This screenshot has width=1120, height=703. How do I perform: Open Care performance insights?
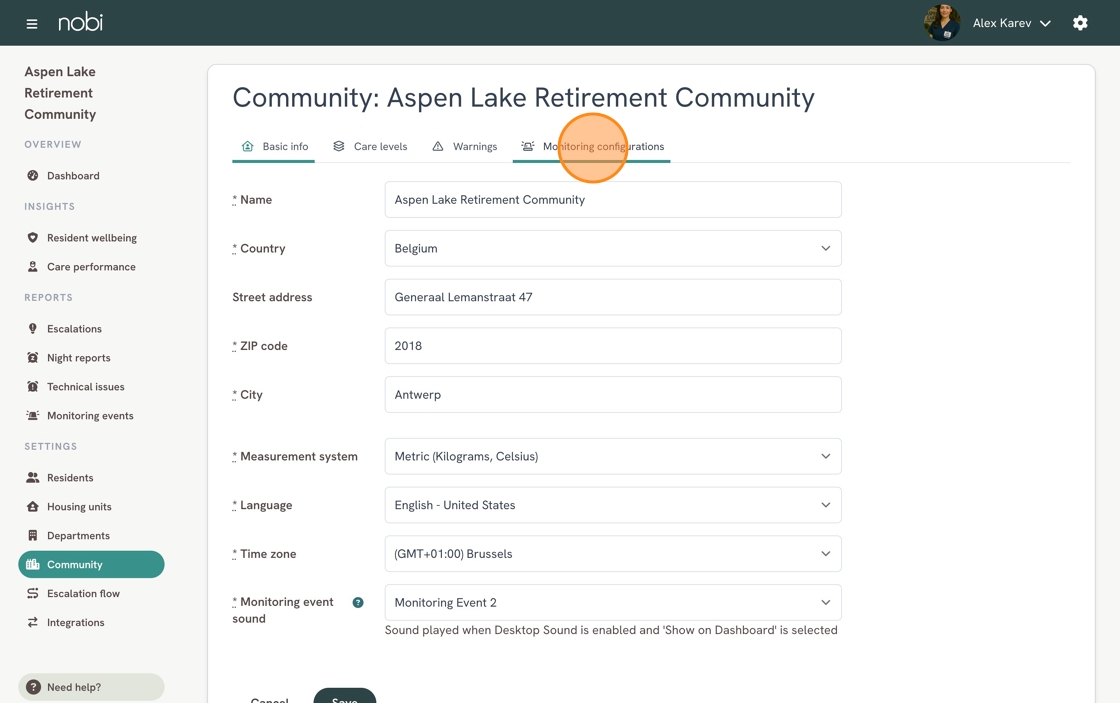91,266
